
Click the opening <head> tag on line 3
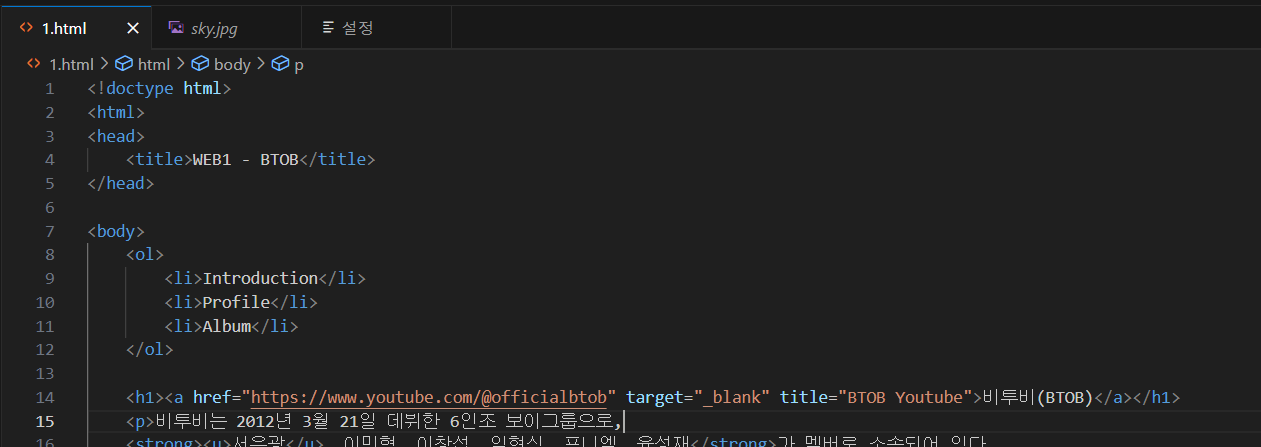coord(116,137)
